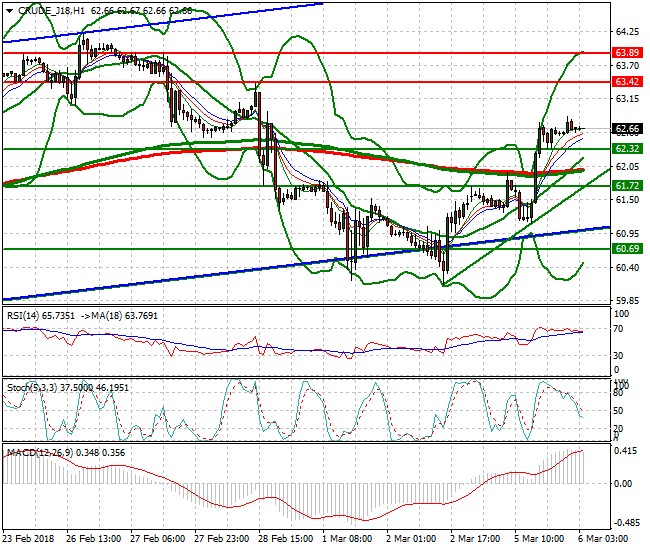Click the 61.50 price axis value
The image size is (650, 550).
click(x=627, y=199)
